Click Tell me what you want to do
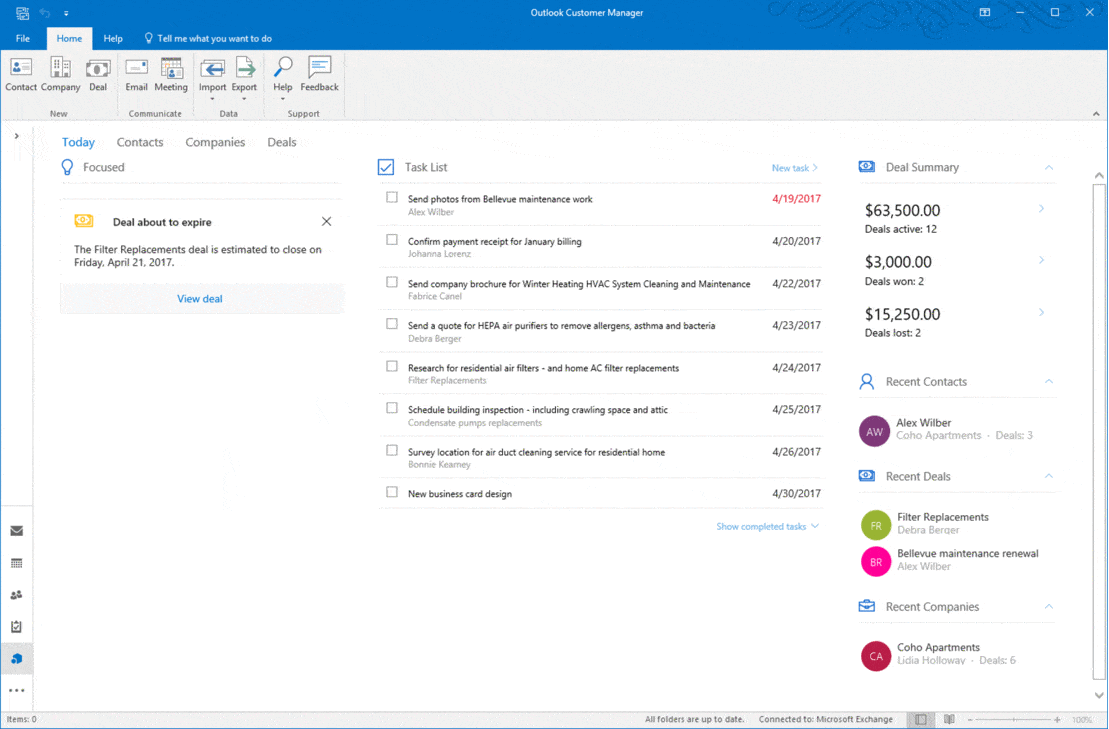The height and width of the screenshot is (729, 1109). click(x=208, y=38)
